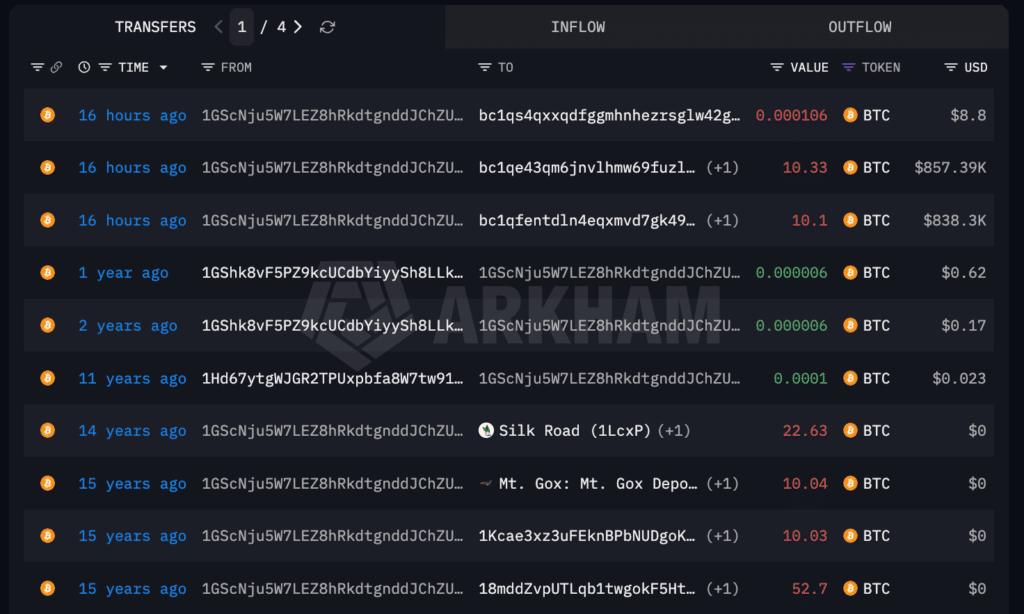The width and height of the screenshot is (1024, 614).
Task: Expand (+1) next to Silk Road
Action: 674,431
